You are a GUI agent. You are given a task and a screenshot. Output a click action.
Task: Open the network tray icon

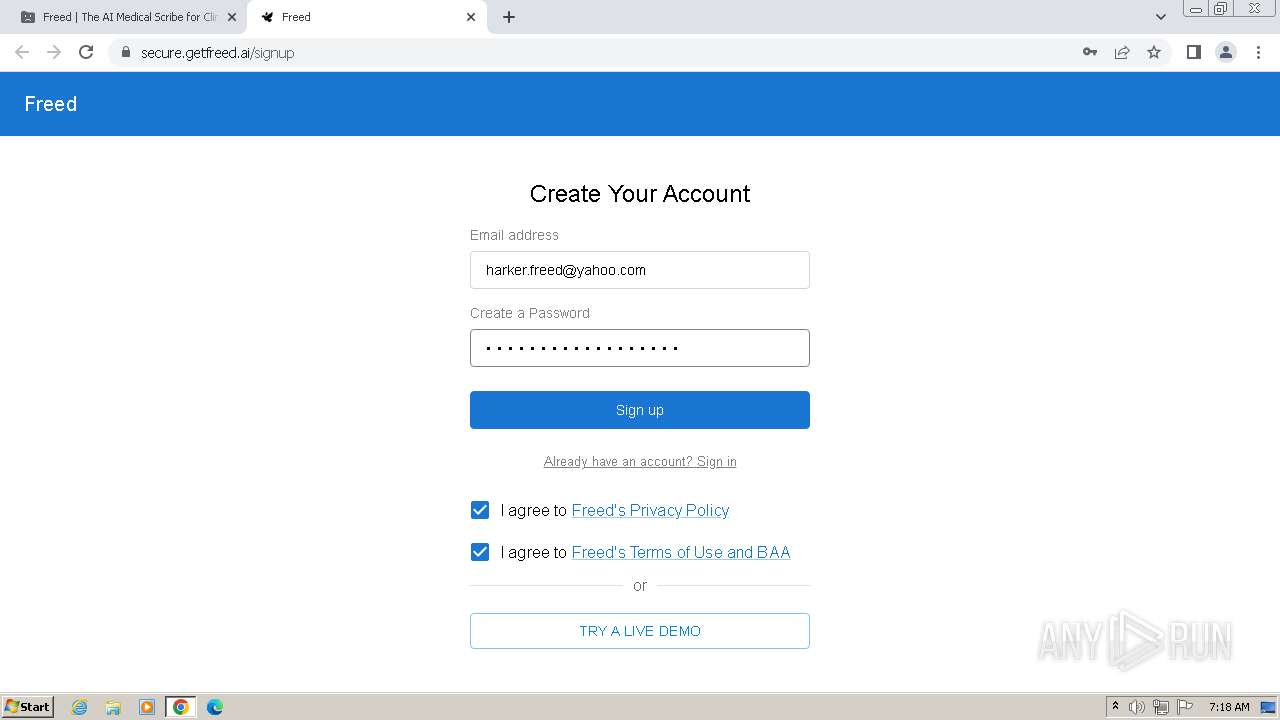(1161, 707)
